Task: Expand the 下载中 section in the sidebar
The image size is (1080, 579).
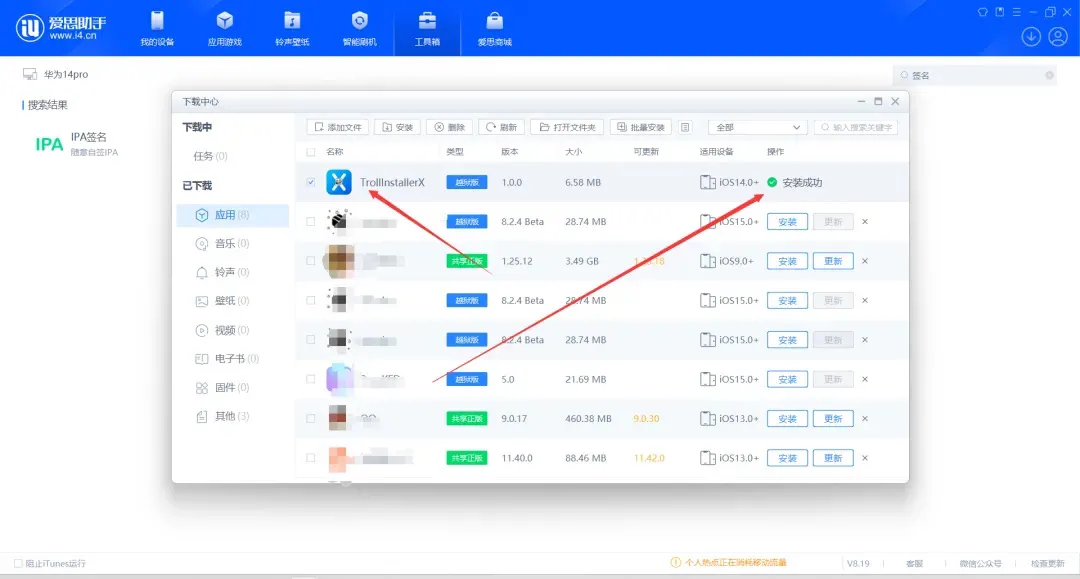Action: pos(197,127)
